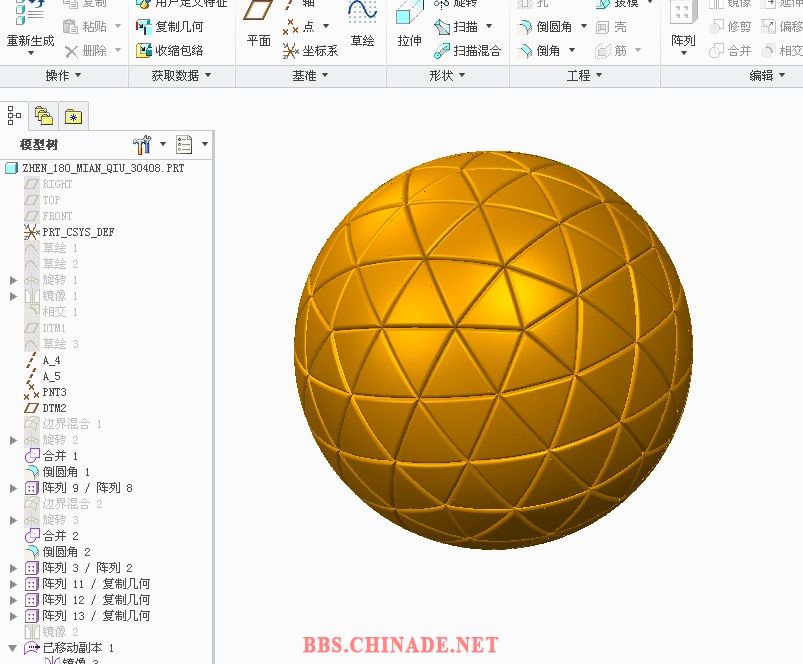
Task: Select 相交 1 feature
Action: pyautogui.click(x=52, y=312)
